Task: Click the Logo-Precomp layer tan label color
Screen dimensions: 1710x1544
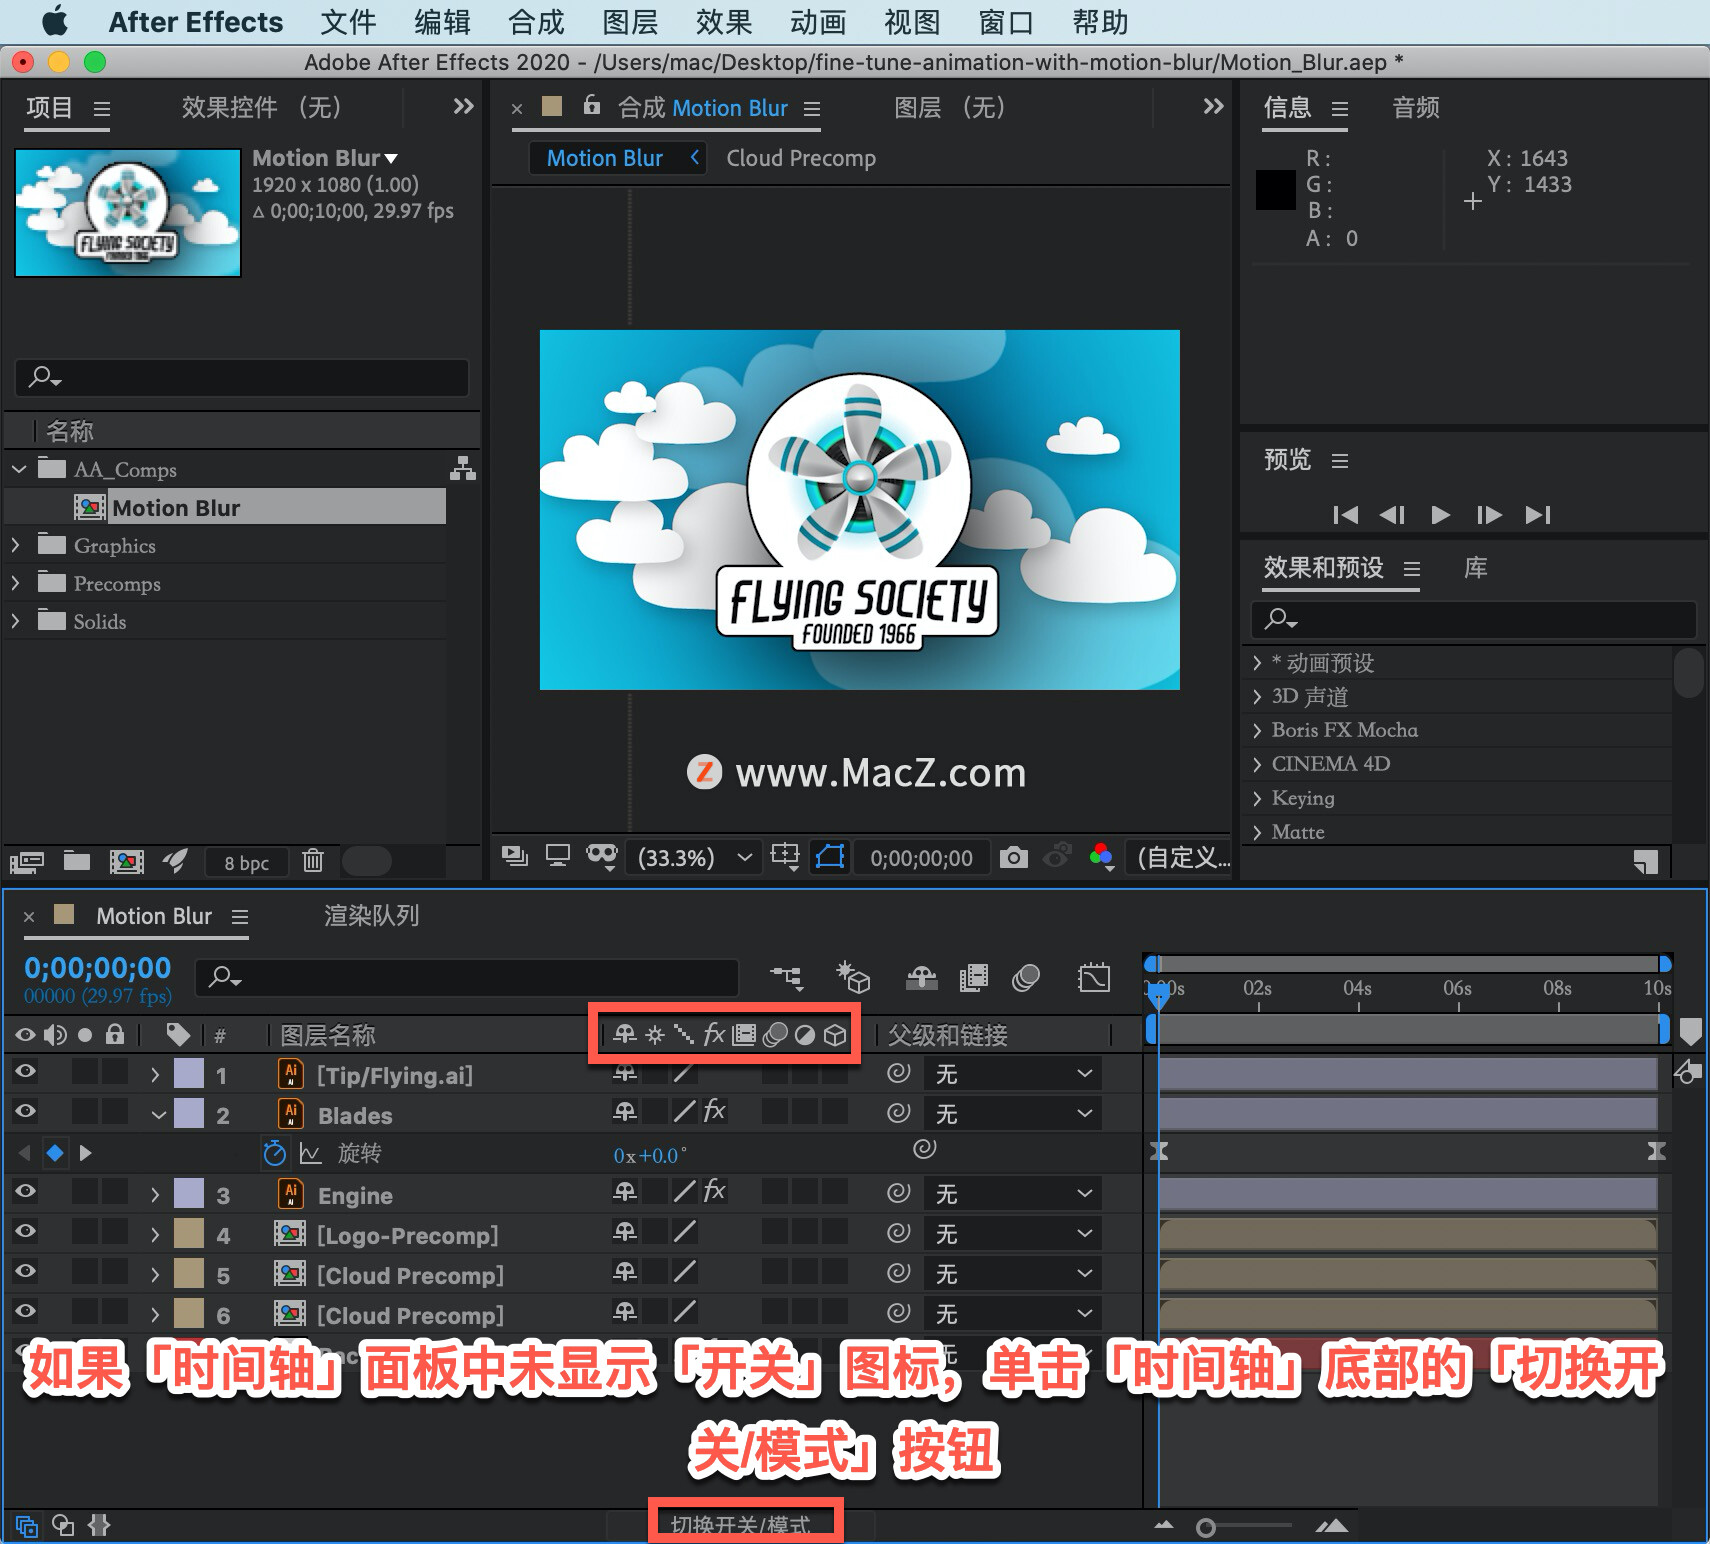Action: click(189, 1233)
